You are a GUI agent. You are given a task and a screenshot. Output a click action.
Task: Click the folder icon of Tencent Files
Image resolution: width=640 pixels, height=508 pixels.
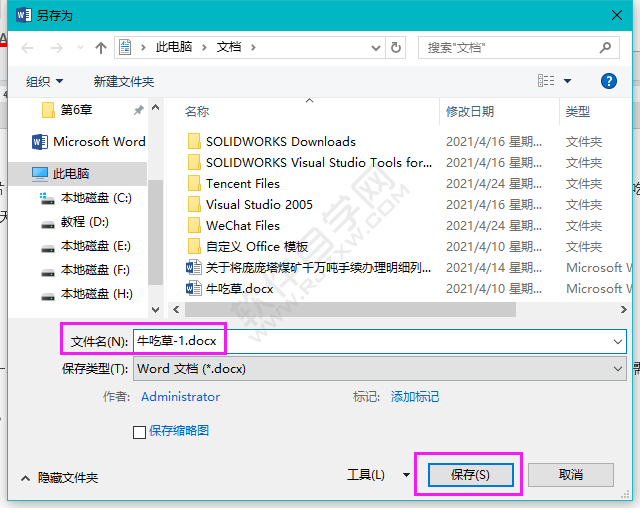click(194, 184)
